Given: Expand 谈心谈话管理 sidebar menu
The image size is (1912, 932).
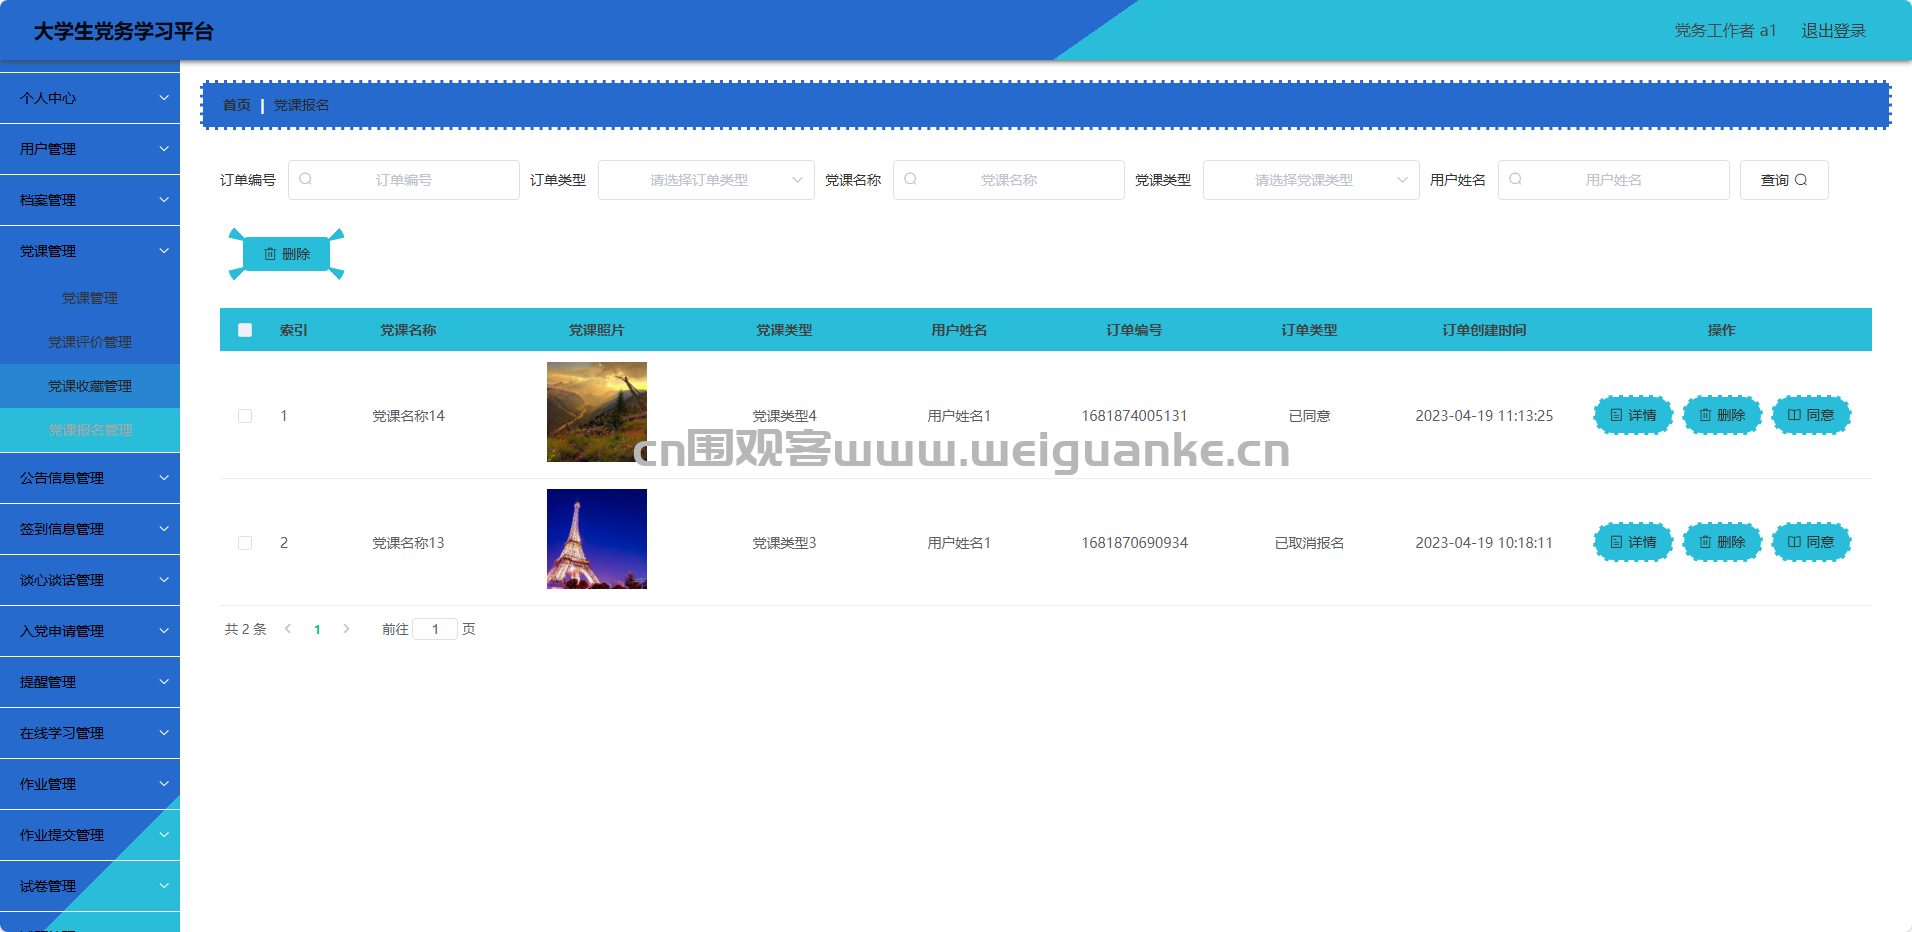Looking at the screenshot, I should [x=90, y=580].
